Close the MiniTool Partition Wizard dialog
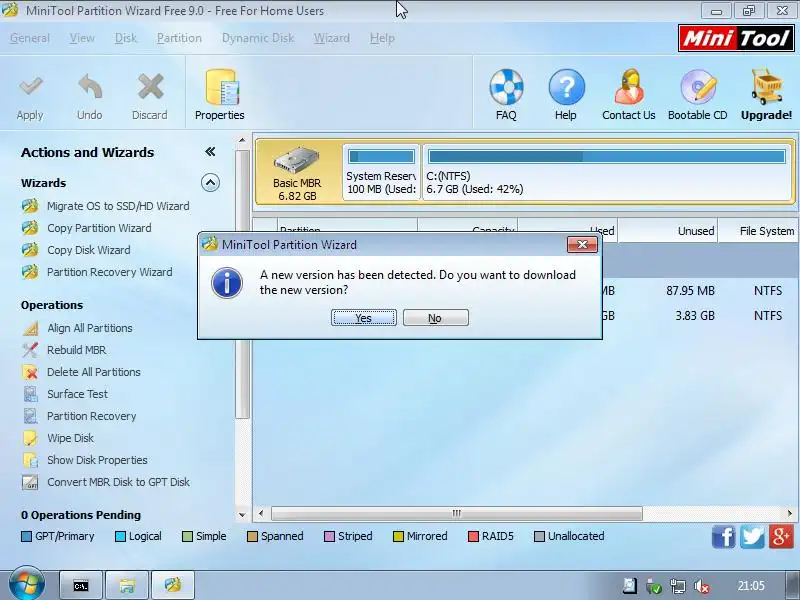Screen dimensions: 800x600 582,244
